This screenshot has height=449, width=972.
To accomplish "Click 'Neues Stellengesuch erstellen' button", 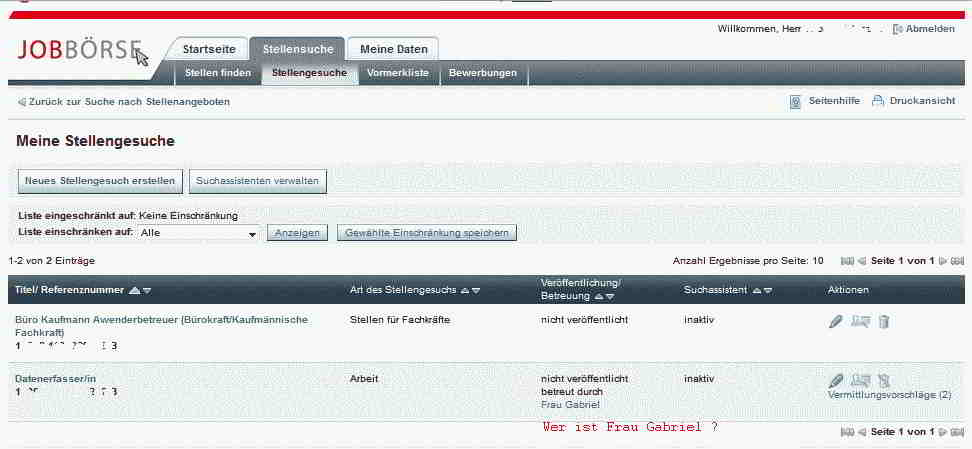I will 98,181.
